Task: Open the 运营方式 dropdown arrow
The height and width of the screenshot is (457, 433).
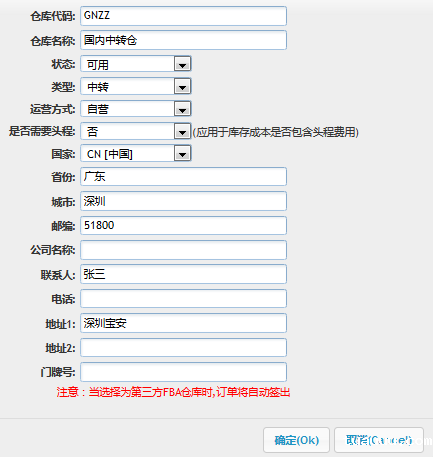Action: (182, 109)
